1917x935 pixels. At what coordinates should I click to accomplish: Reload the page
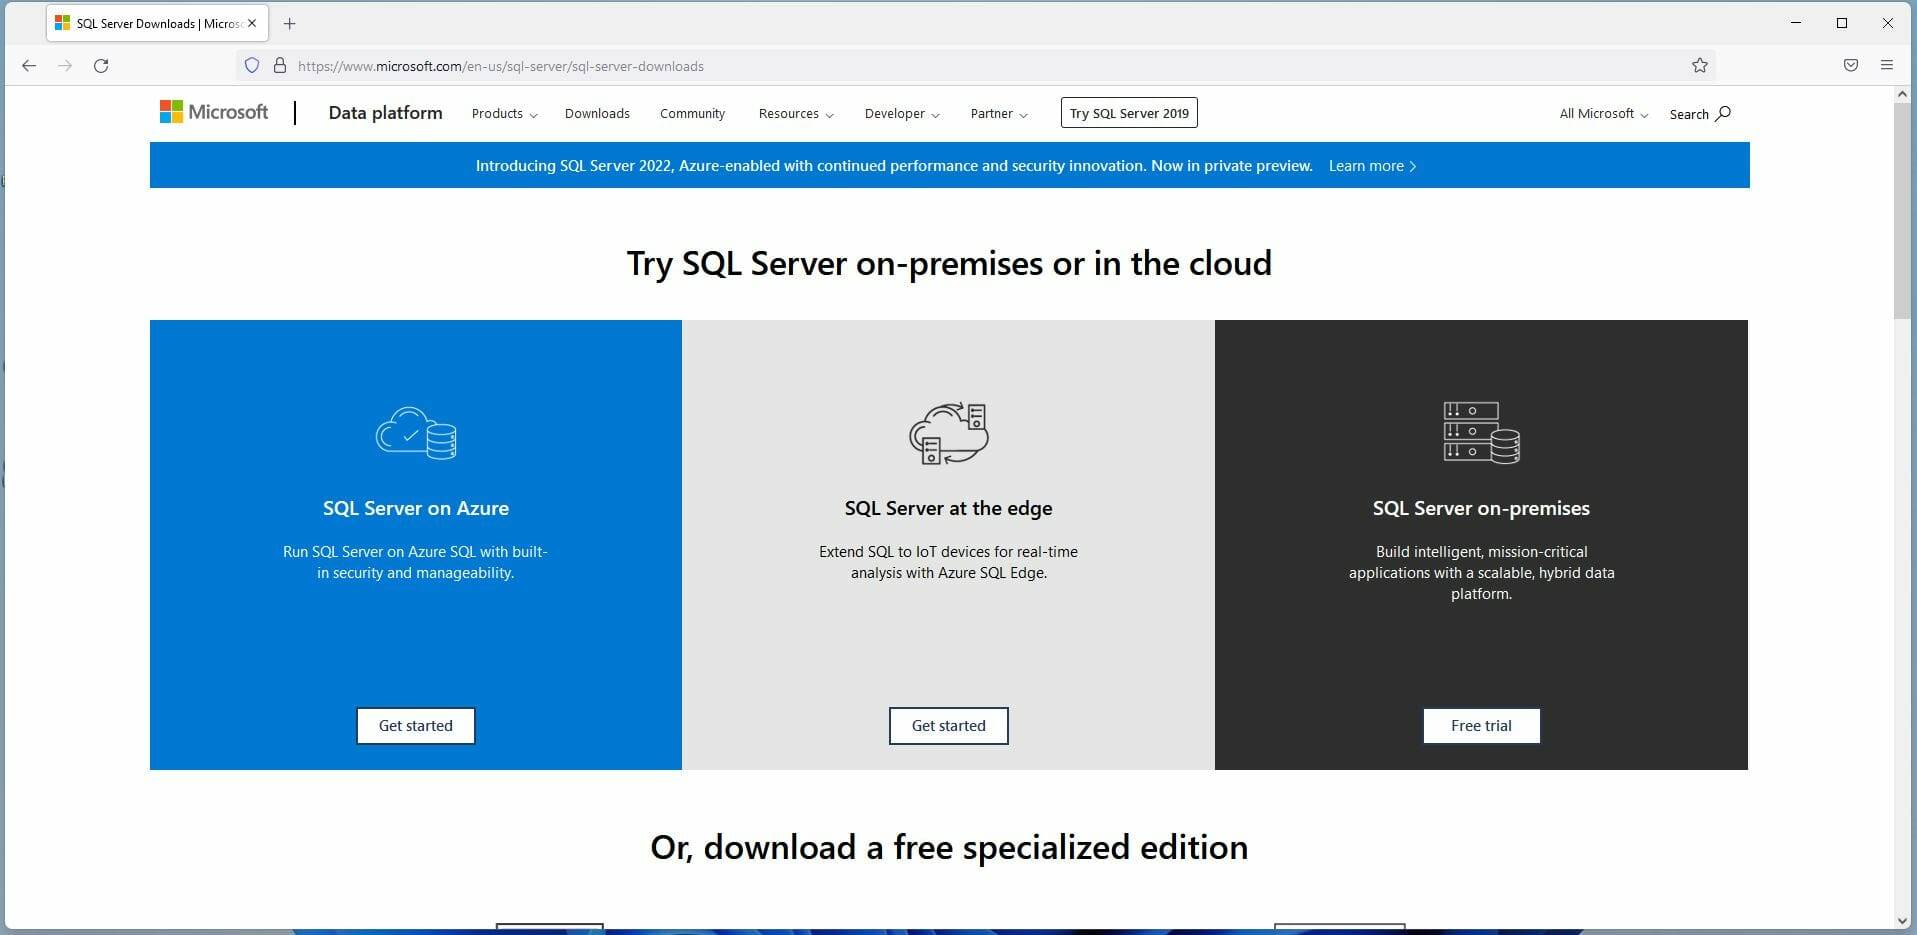click(x=101, y=65)
